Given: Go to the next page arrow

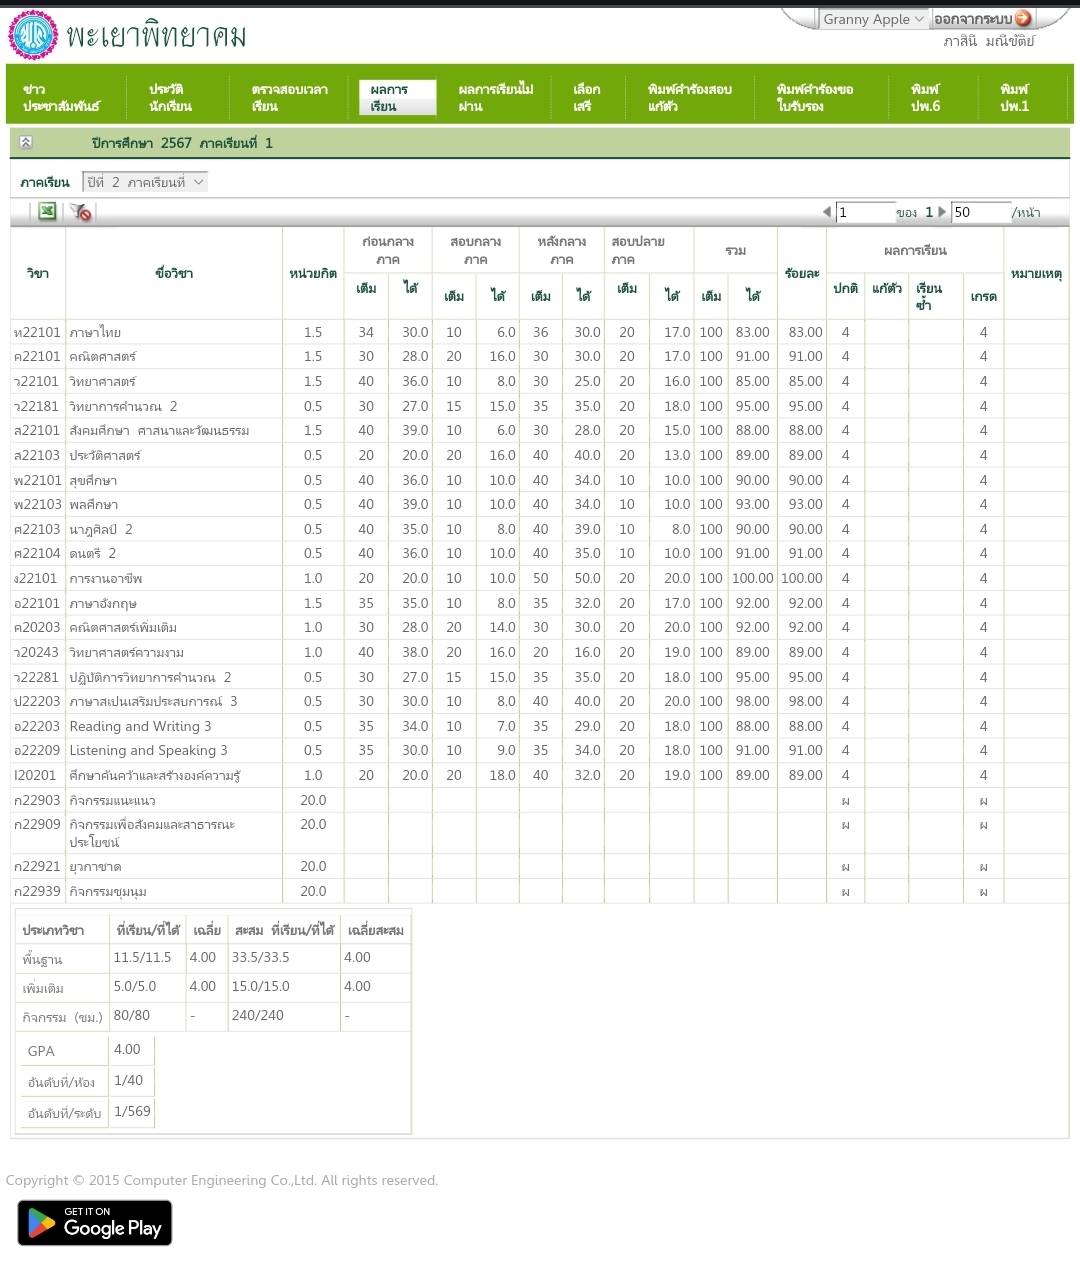Looking at the screenshot, I should [942, 212].
